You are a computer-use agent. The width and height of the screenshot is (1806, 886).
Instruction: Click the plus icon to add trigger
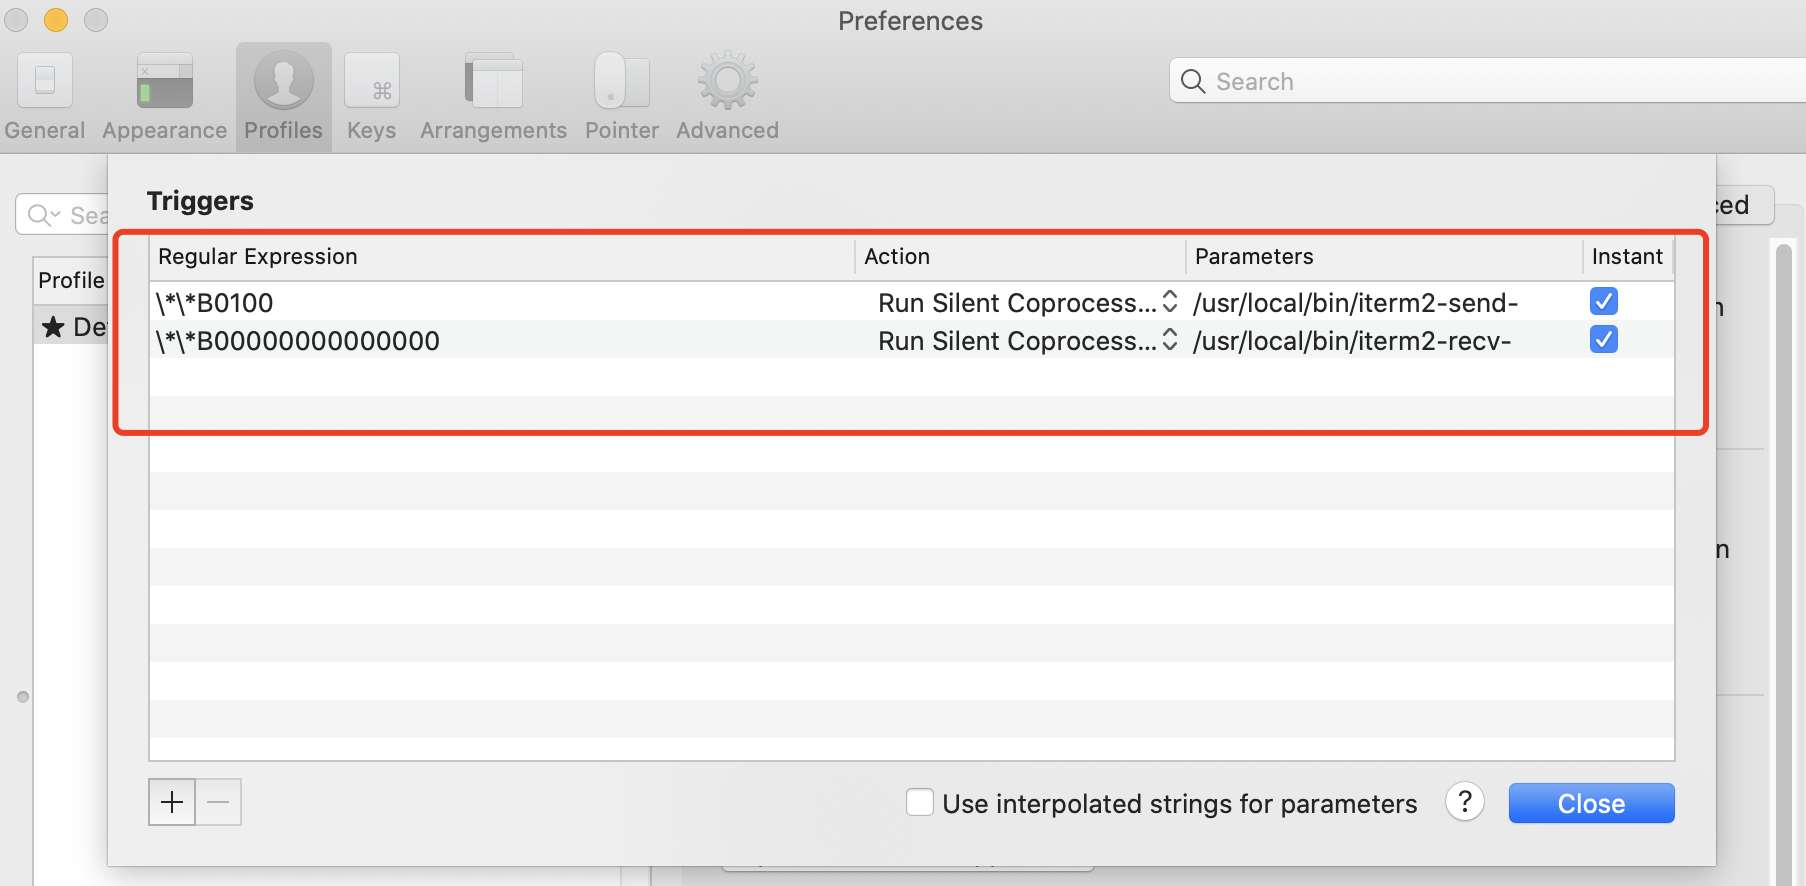coord(172,802)
